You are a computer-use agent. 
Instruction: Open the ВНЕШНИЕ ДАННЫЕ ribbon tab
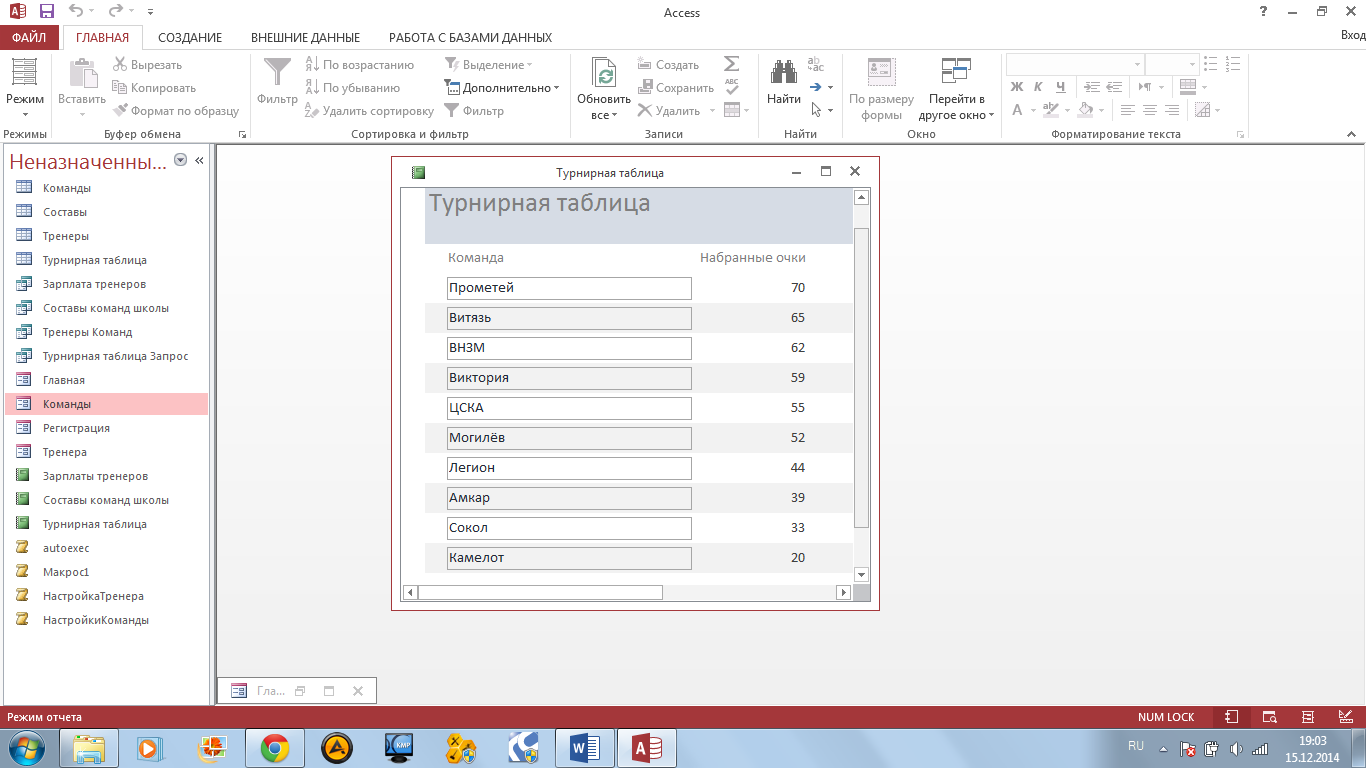click(x=305, y=38)
